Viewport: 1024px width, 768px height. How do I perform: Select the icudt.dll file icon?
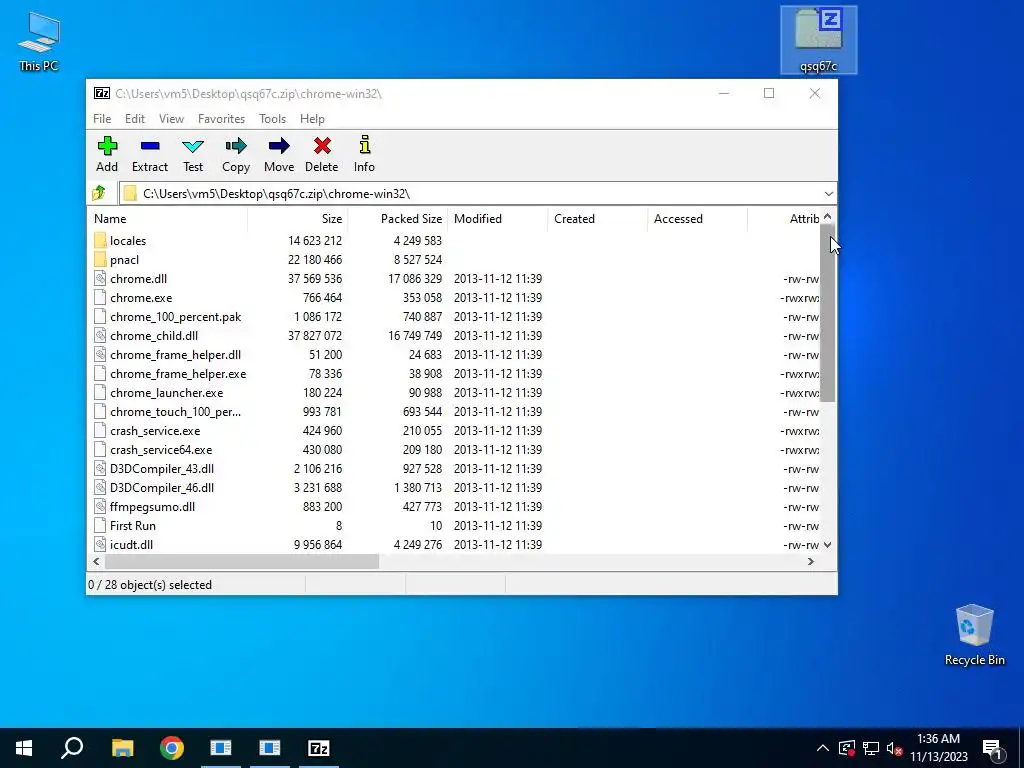(x=100, y=544)
